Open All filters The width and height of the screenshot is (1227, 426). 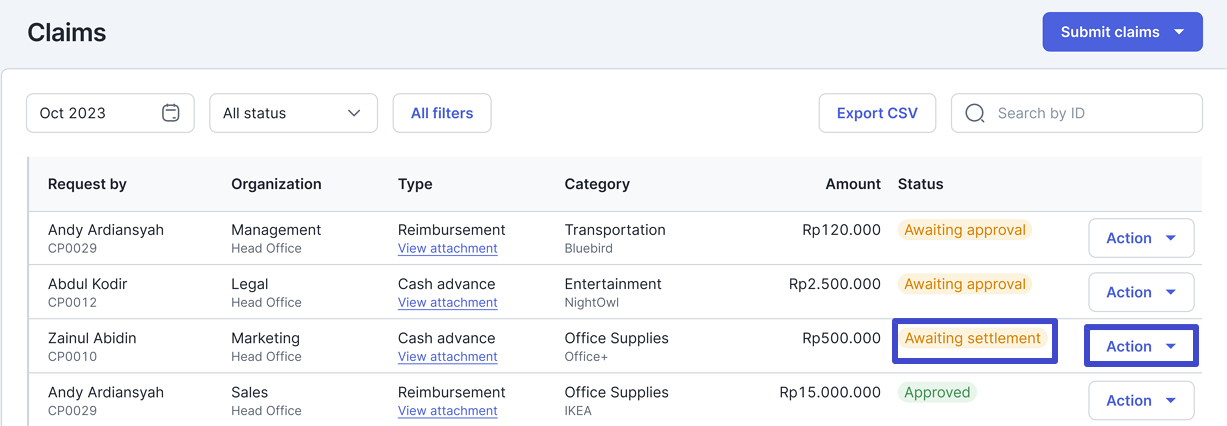pos(442,113)
